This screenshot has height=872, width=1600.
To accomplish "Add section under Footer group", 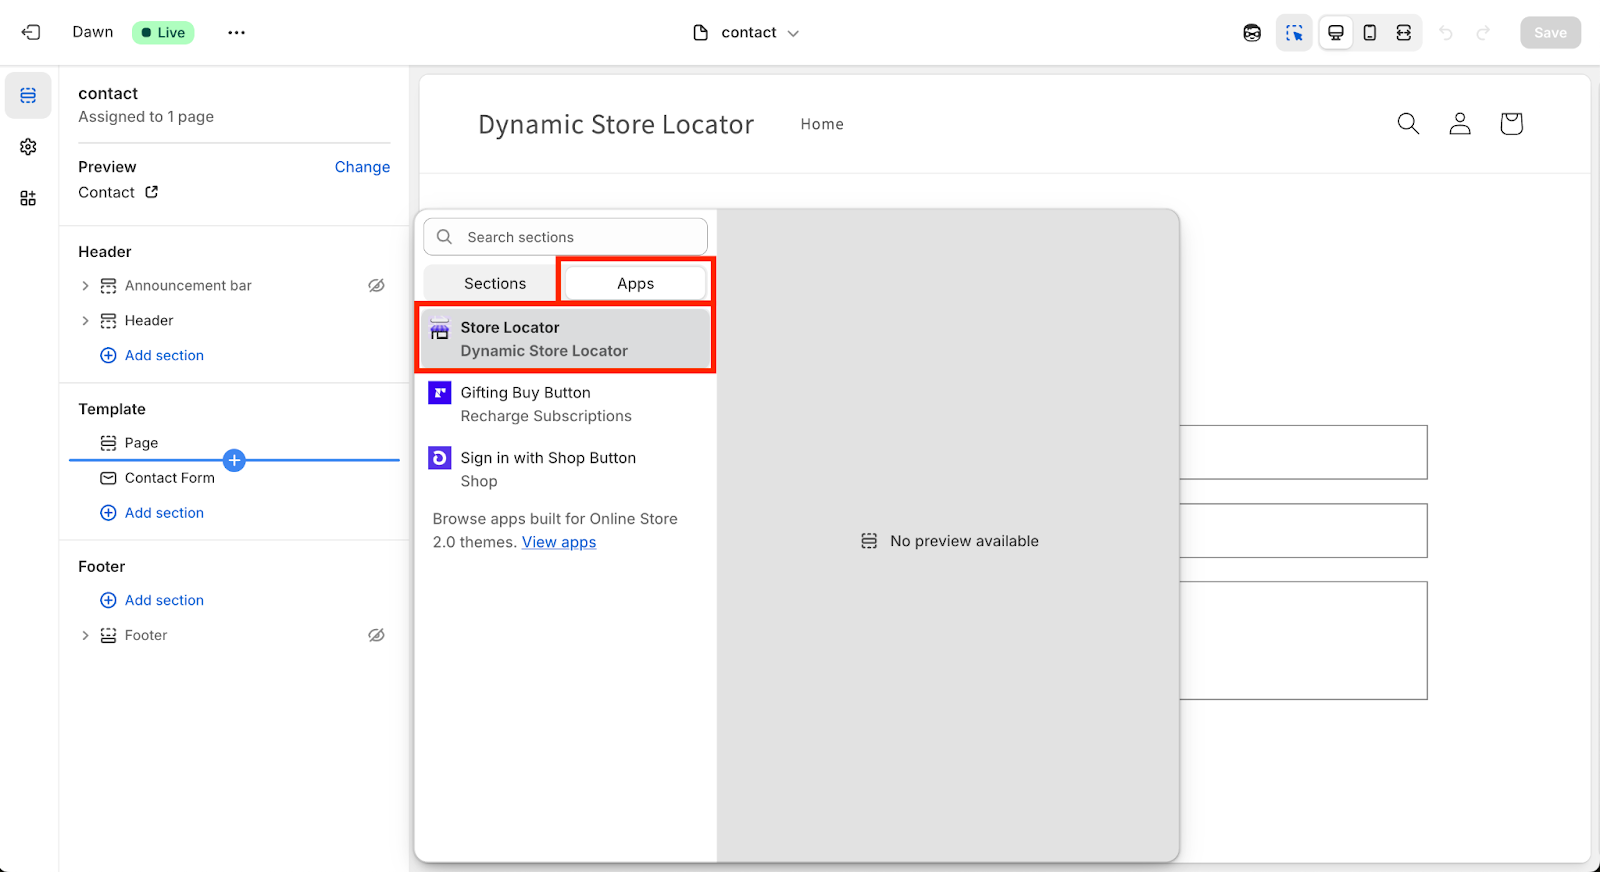I will click(152, 600).
